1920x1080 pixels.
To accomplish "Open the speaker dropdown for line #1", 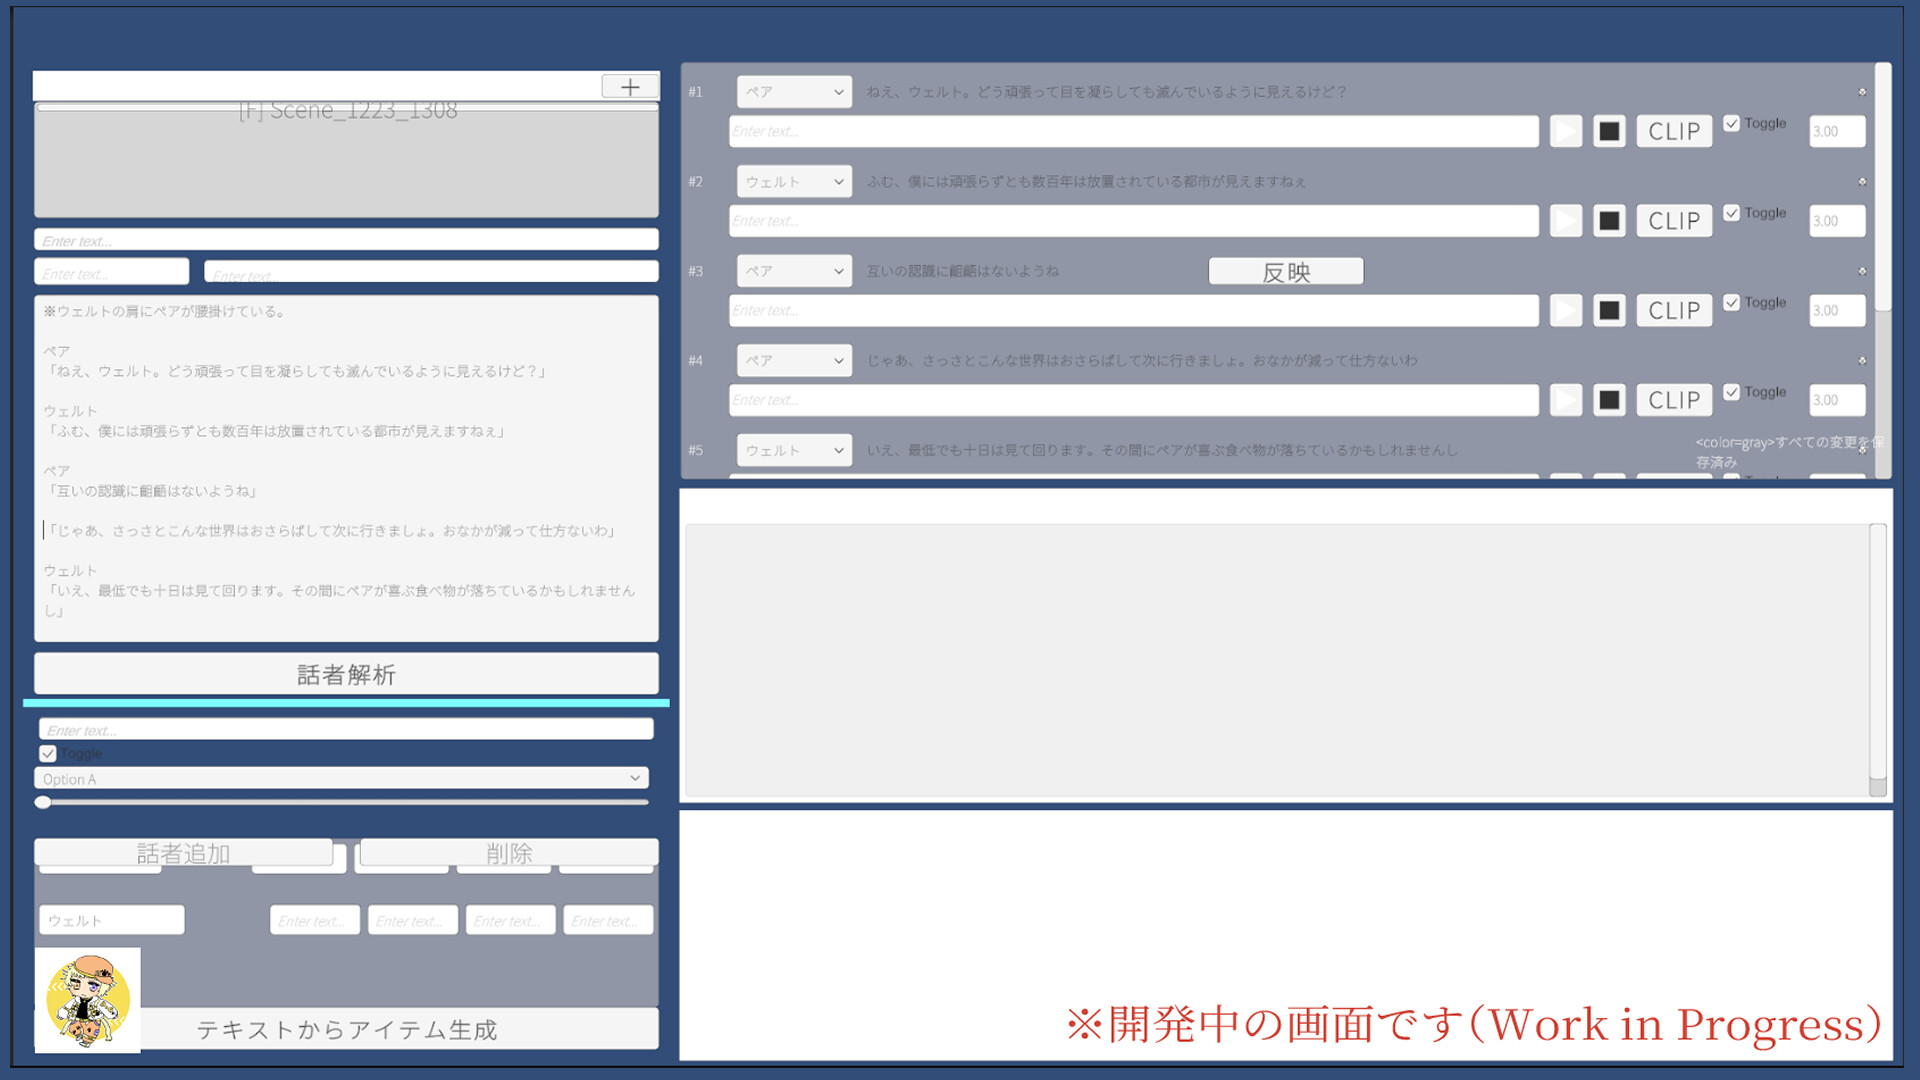I will point(794,92).
